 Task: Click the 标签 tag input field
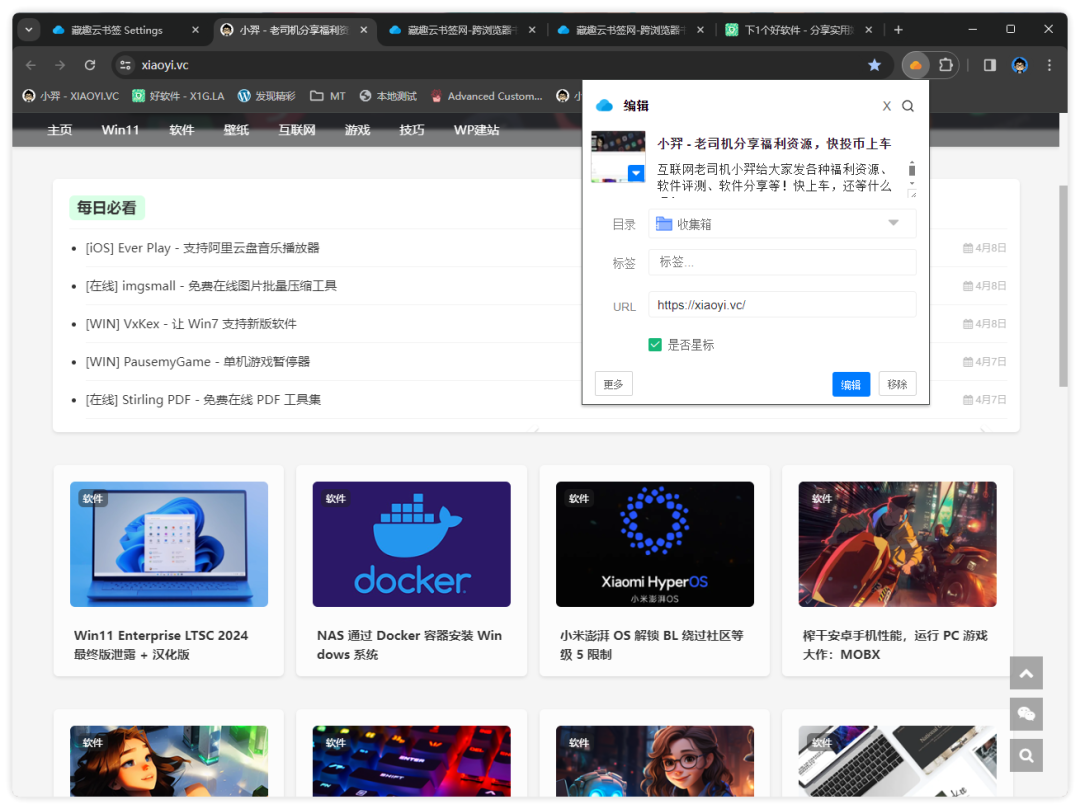[x=782, y=262]
